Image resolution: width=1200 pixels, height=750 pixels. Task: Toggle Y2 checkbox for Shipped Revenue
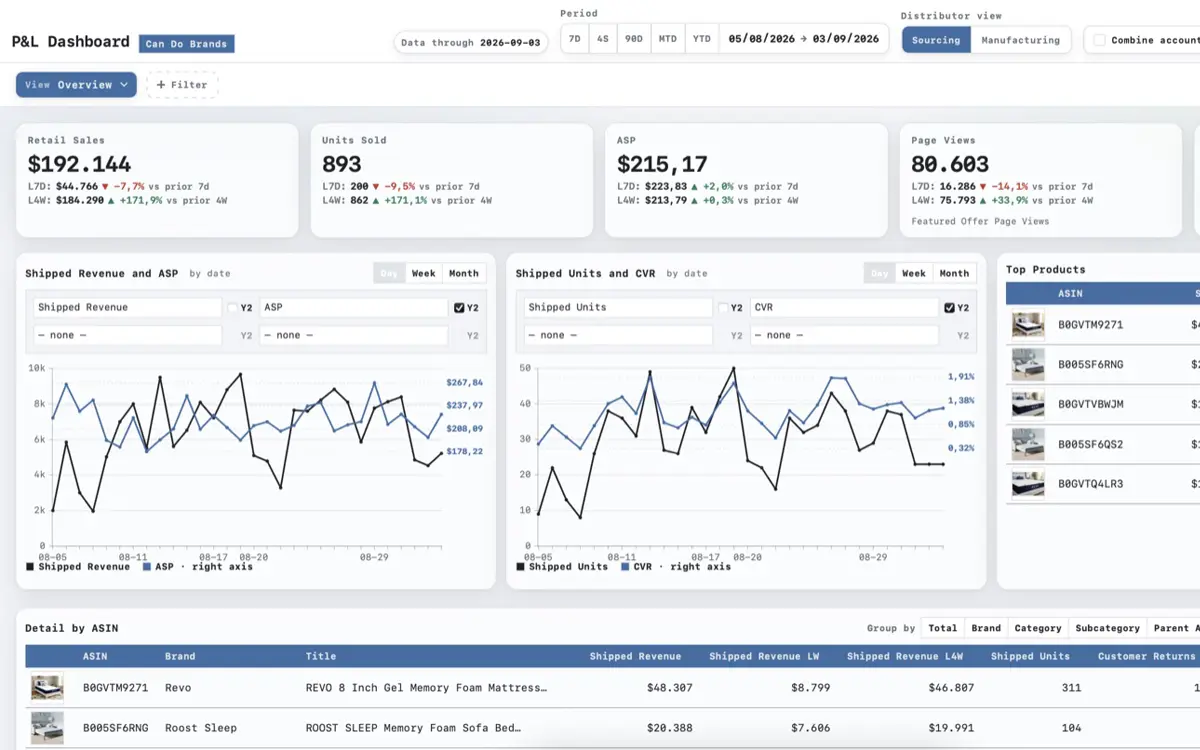[233, 308]
